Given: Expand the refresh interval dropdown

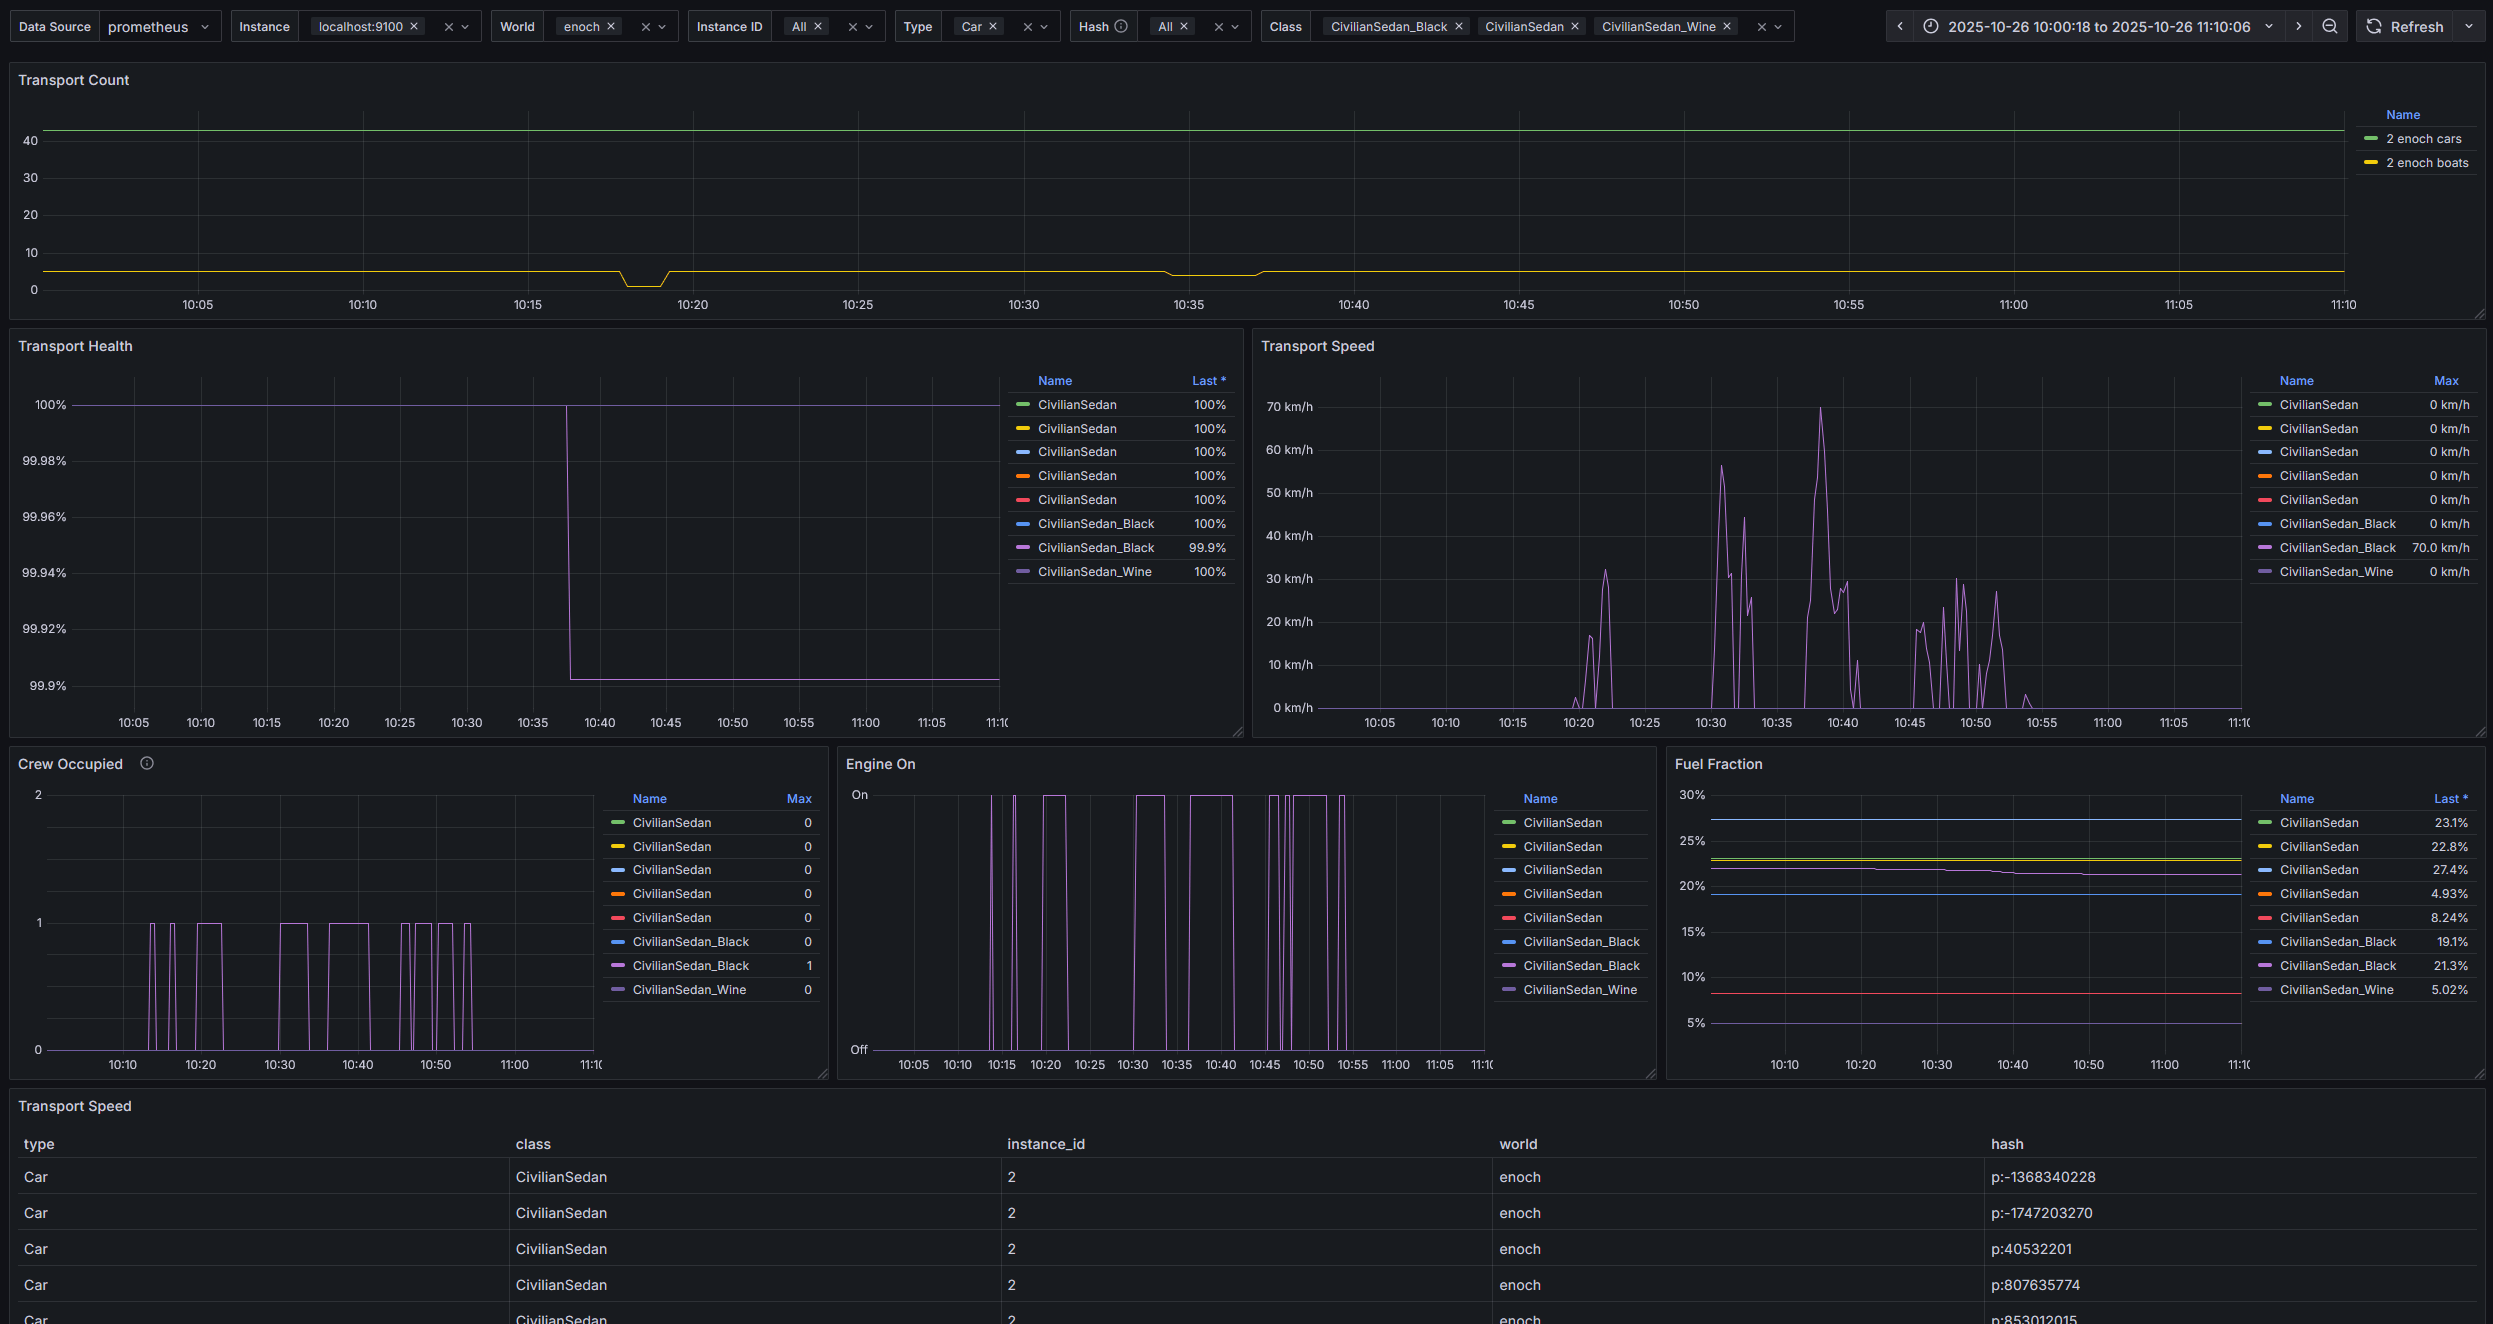Looking at the screenshot, I should click(2469, 27).
